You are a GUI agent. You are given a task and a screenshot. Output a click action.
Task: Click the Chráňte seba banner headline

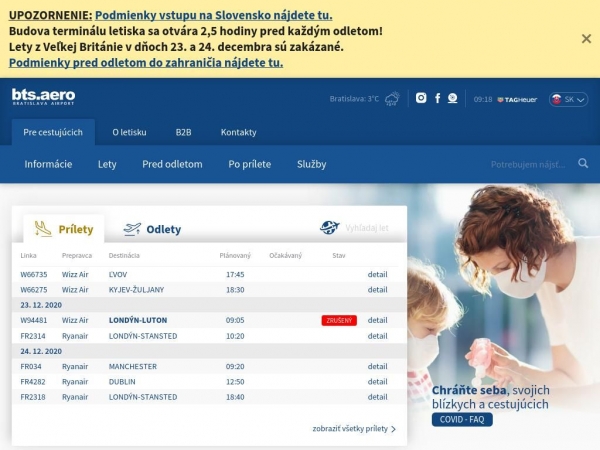click(x=491, y=397)
